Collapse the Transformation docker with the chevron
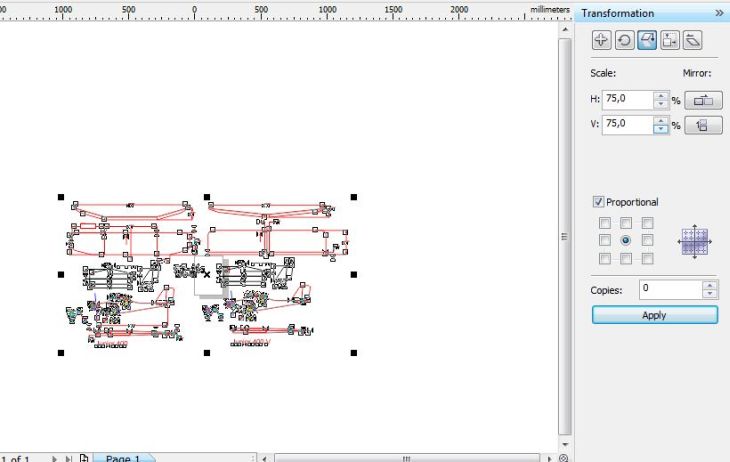This screenshot has height=462, width=730. pos(719,13)
